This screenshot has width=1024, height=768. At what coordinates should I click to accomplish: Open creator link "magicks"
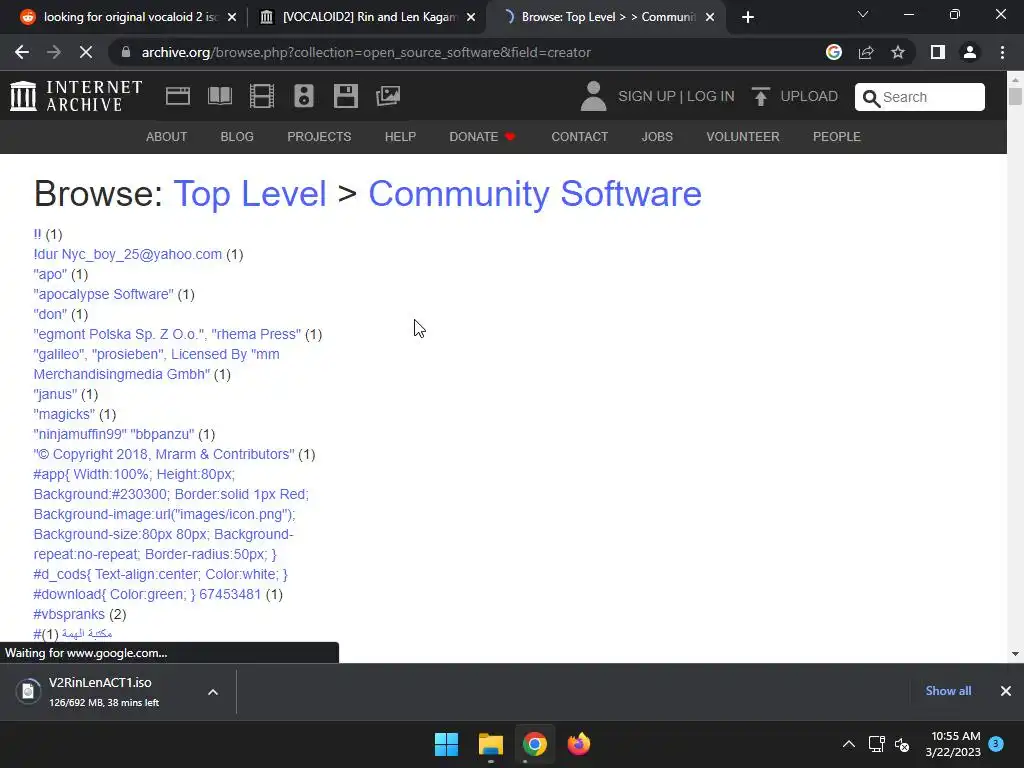click(x=64, y=415)
